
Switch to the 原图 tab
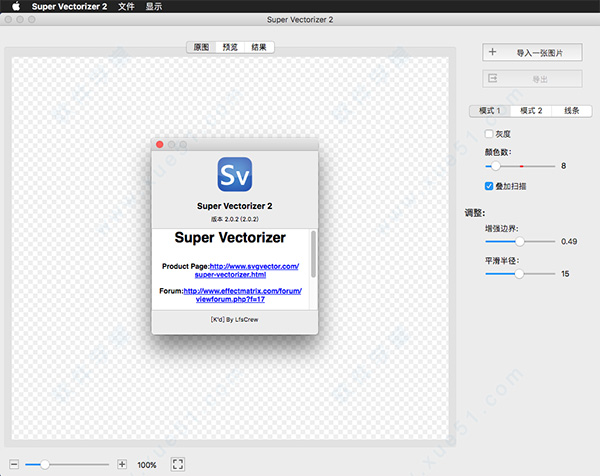(x=201, y=47)
